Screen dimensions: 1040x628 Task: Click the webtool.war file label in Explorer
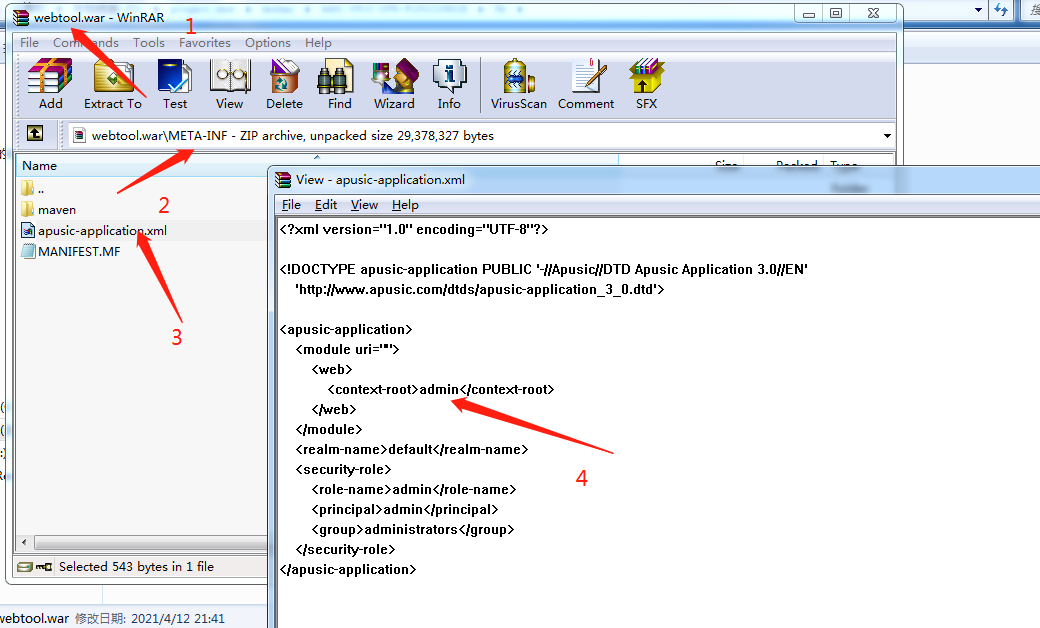point(34,618)
